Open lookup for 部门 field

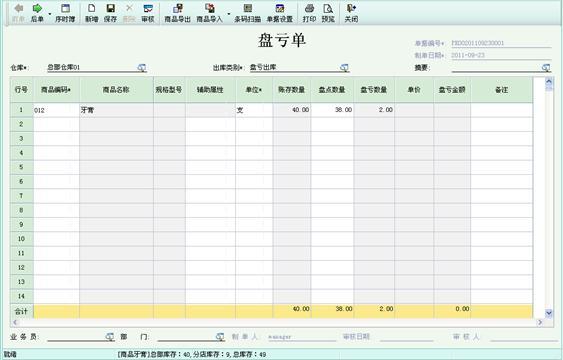point(220,337)
